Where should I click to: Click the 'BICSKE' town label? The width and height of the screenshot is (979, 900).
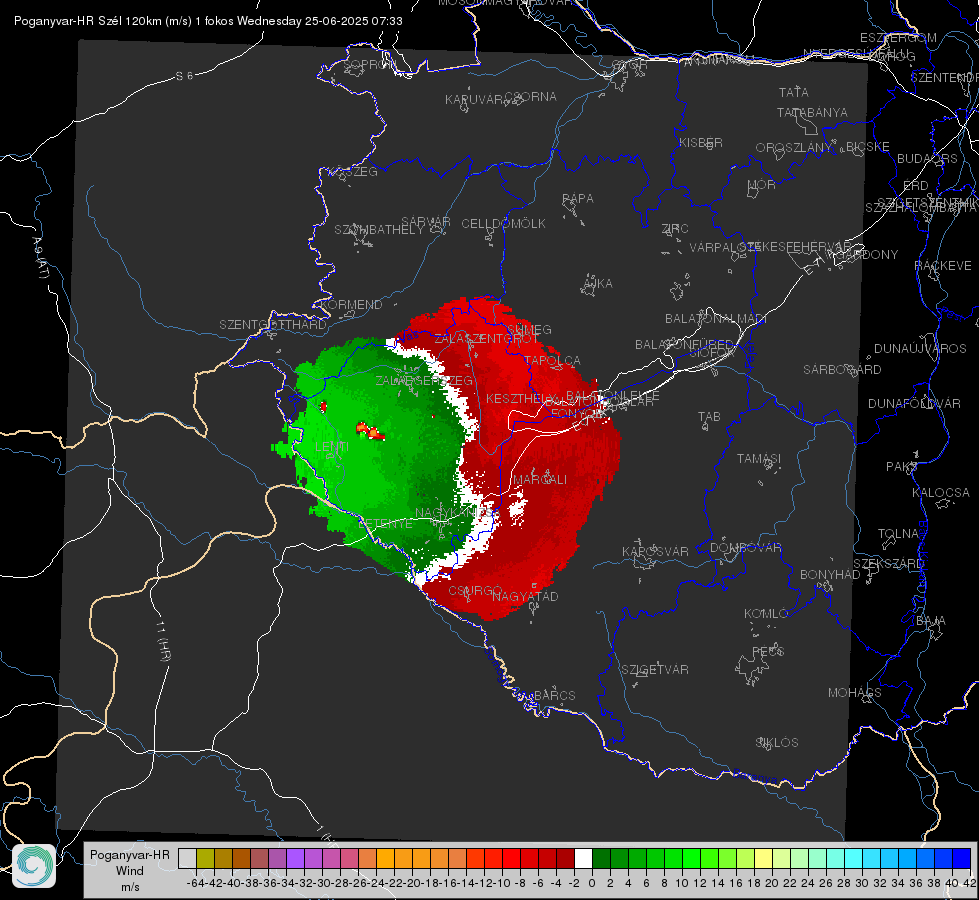(x=868, y=147)
